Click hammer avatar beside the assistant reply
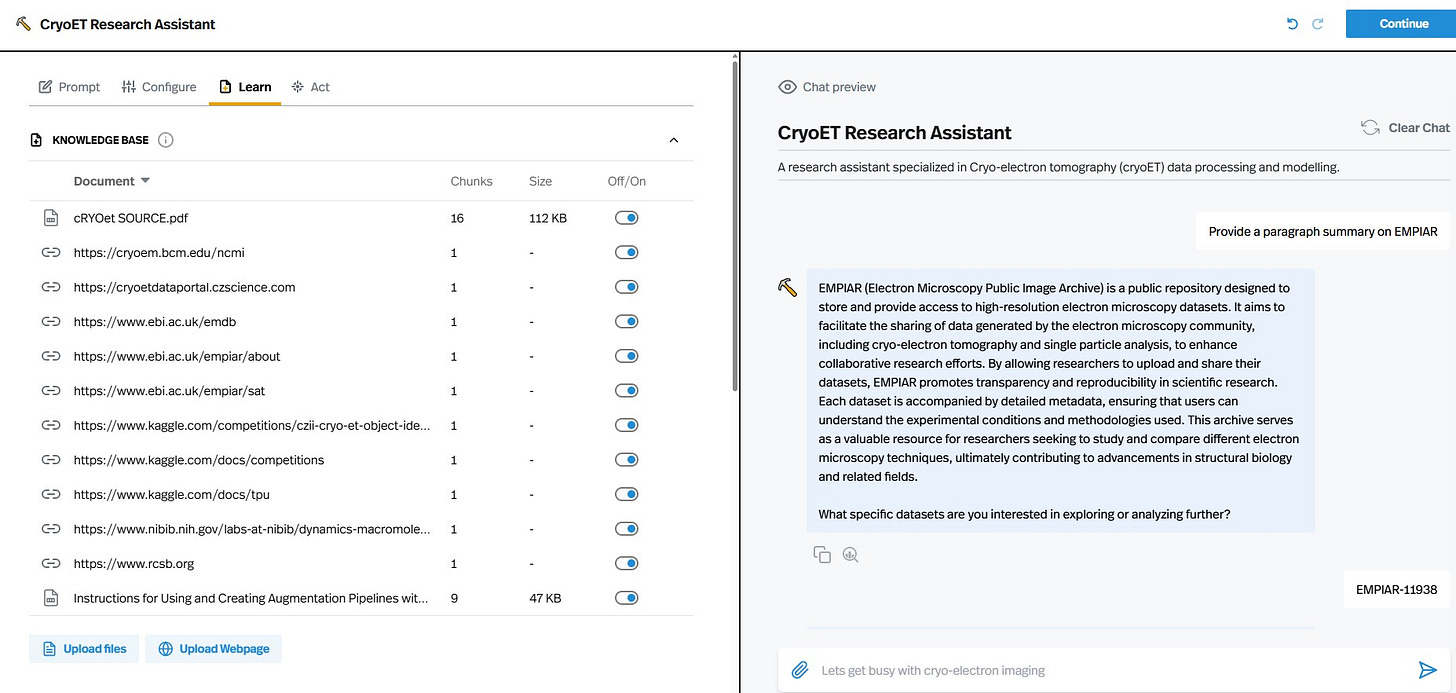Image resolution: width=1456 pixels, height=693 pixels. coord(788,287)
